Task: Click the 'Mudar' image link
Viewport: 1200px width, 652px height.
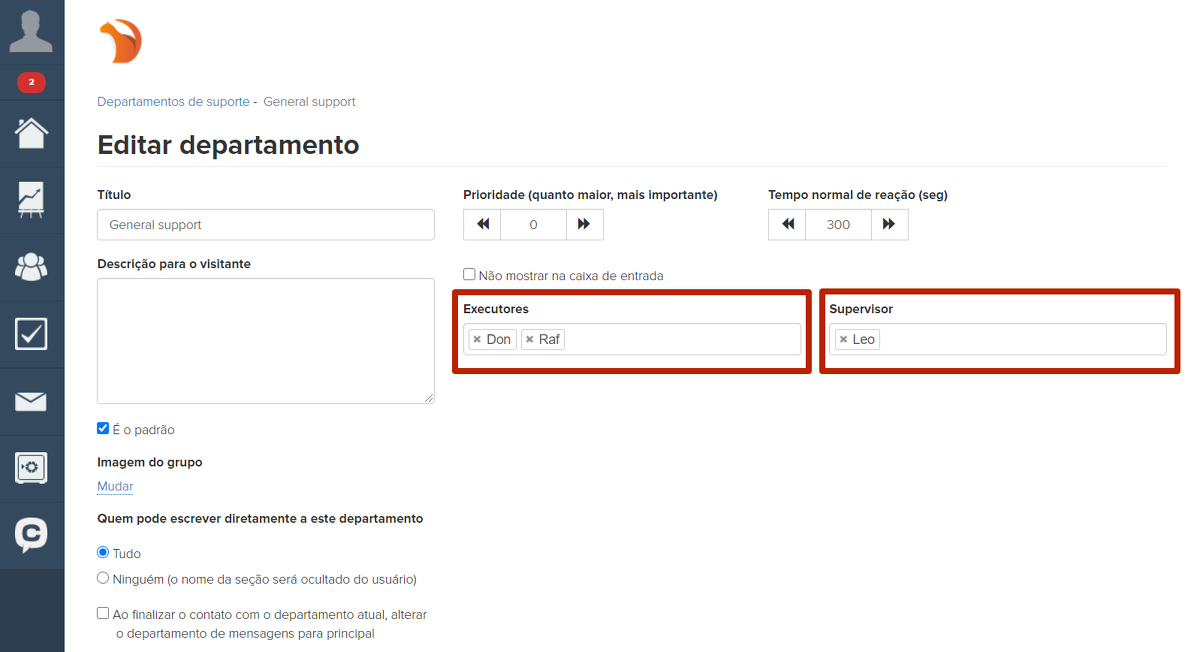Action: 115,486
